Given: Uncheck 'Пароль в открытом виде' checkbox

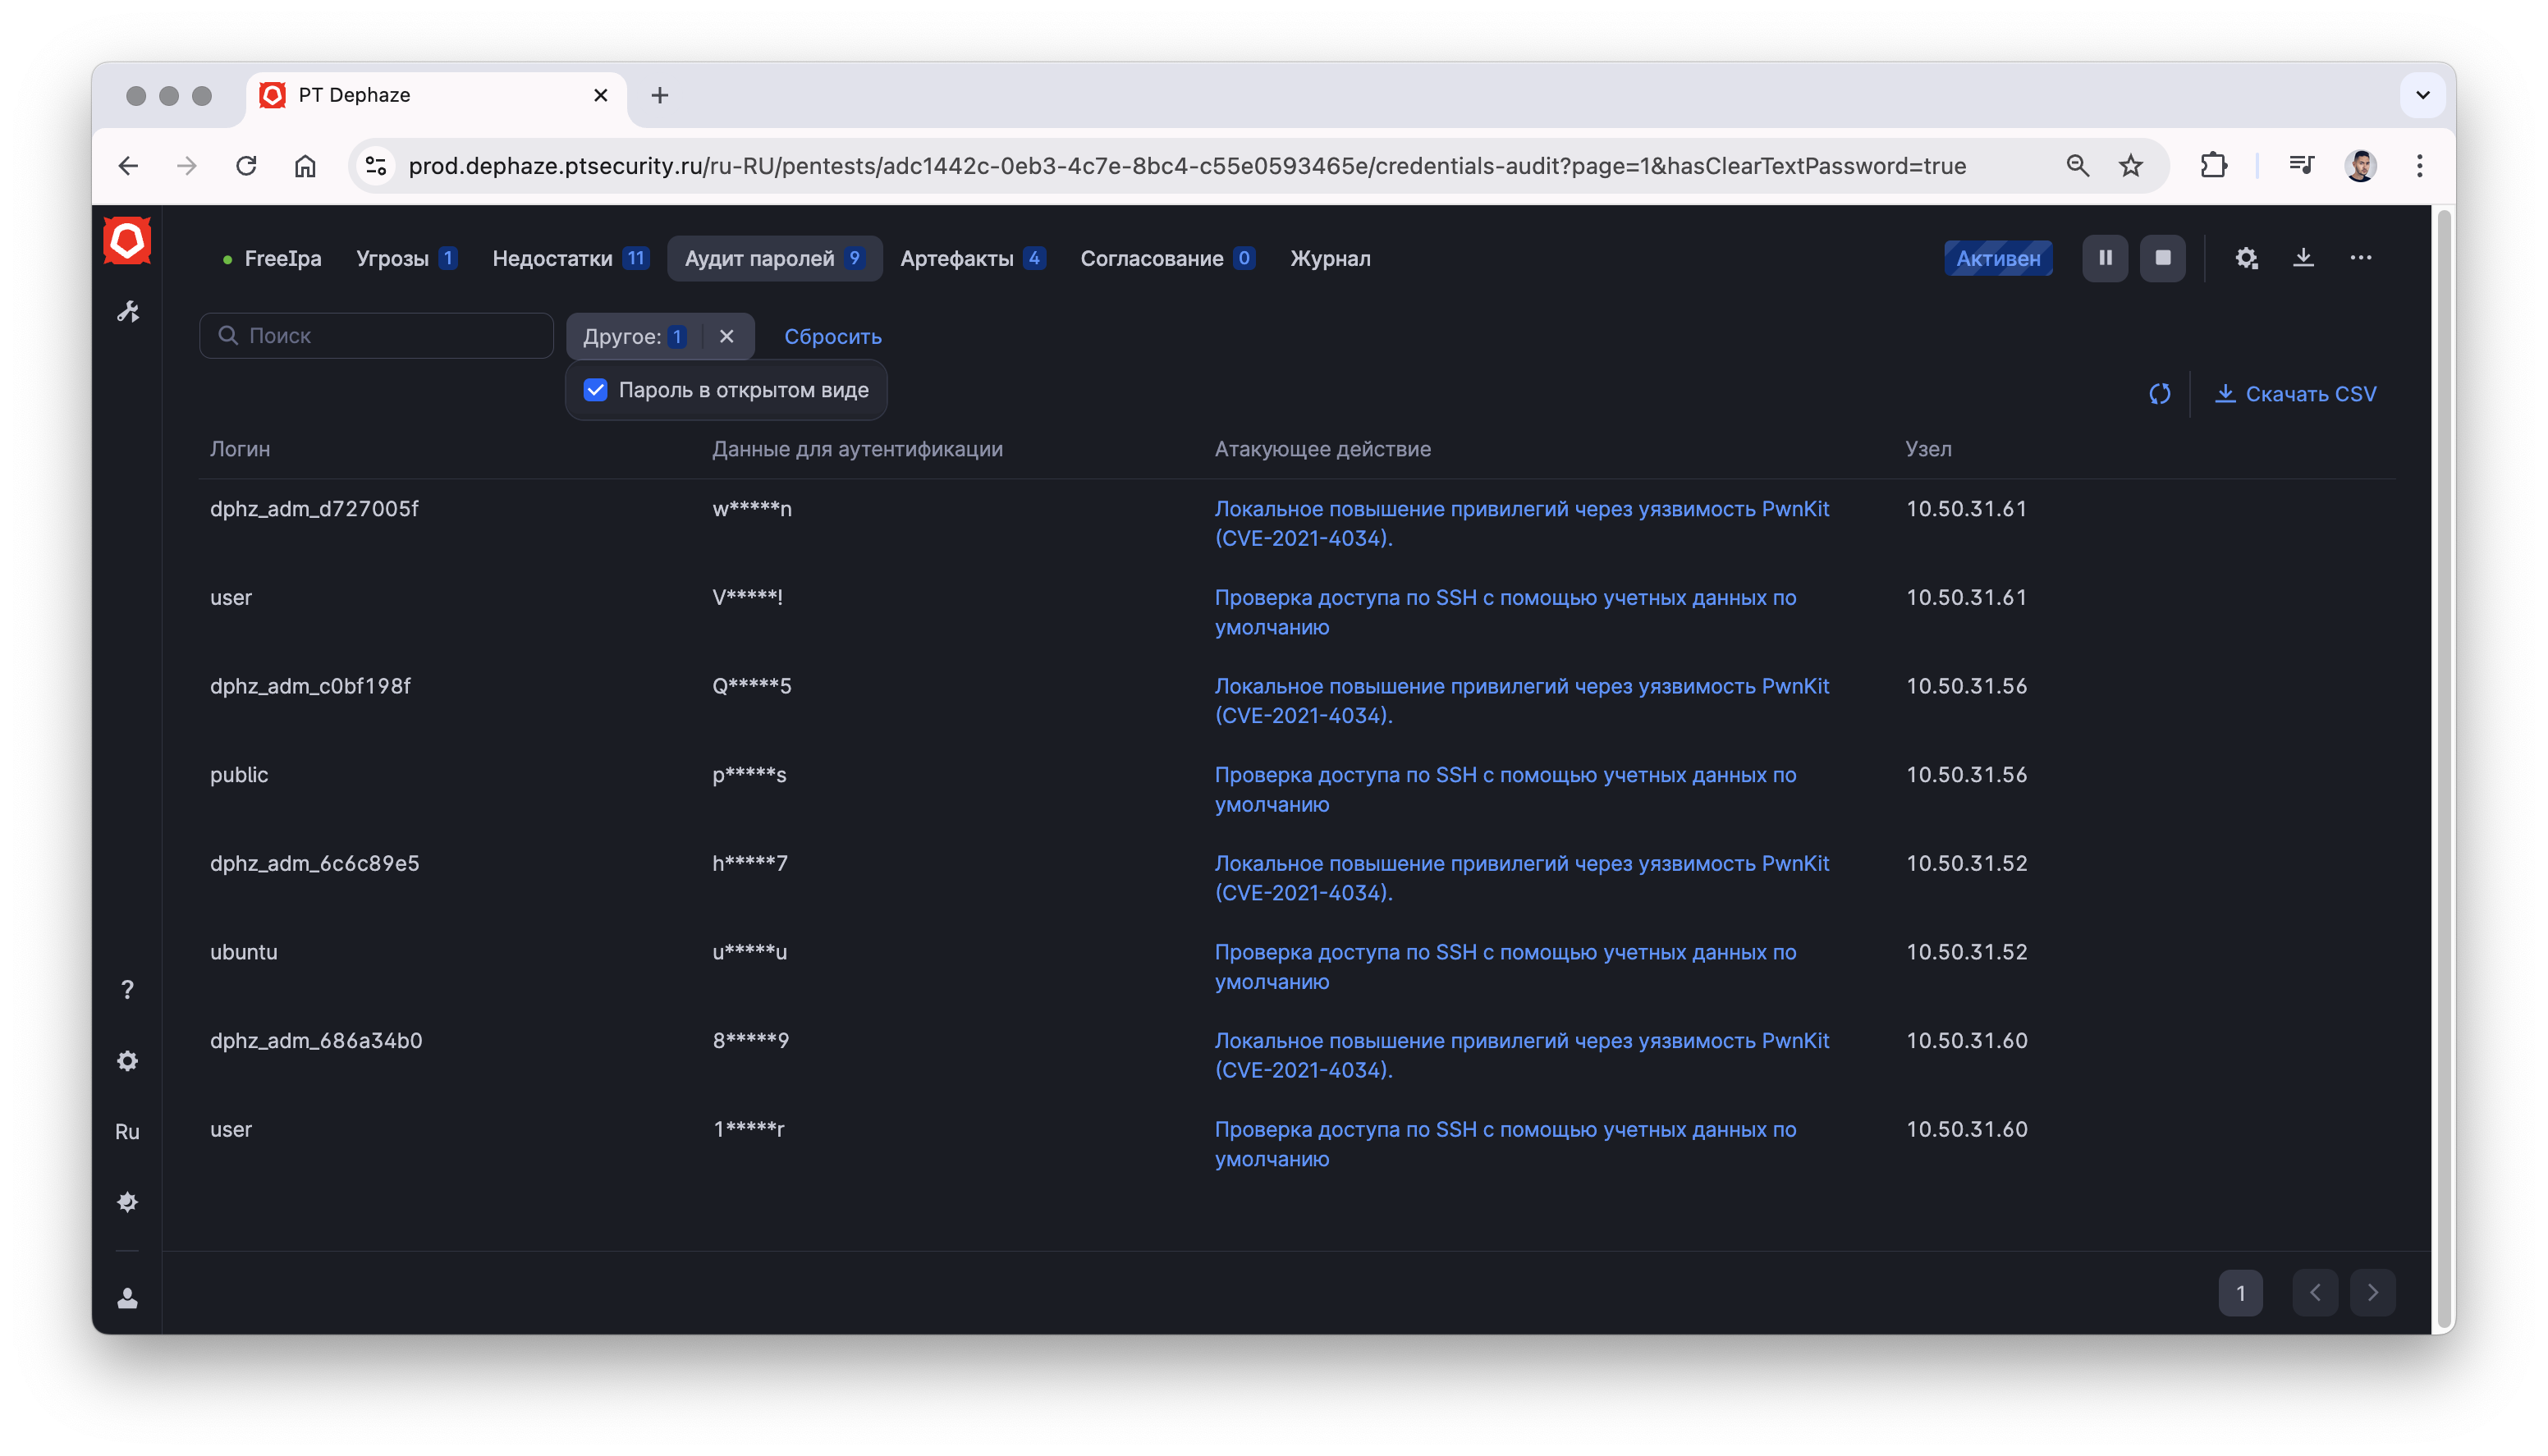Looking at the screenshot, I should (x=596, y=390).
